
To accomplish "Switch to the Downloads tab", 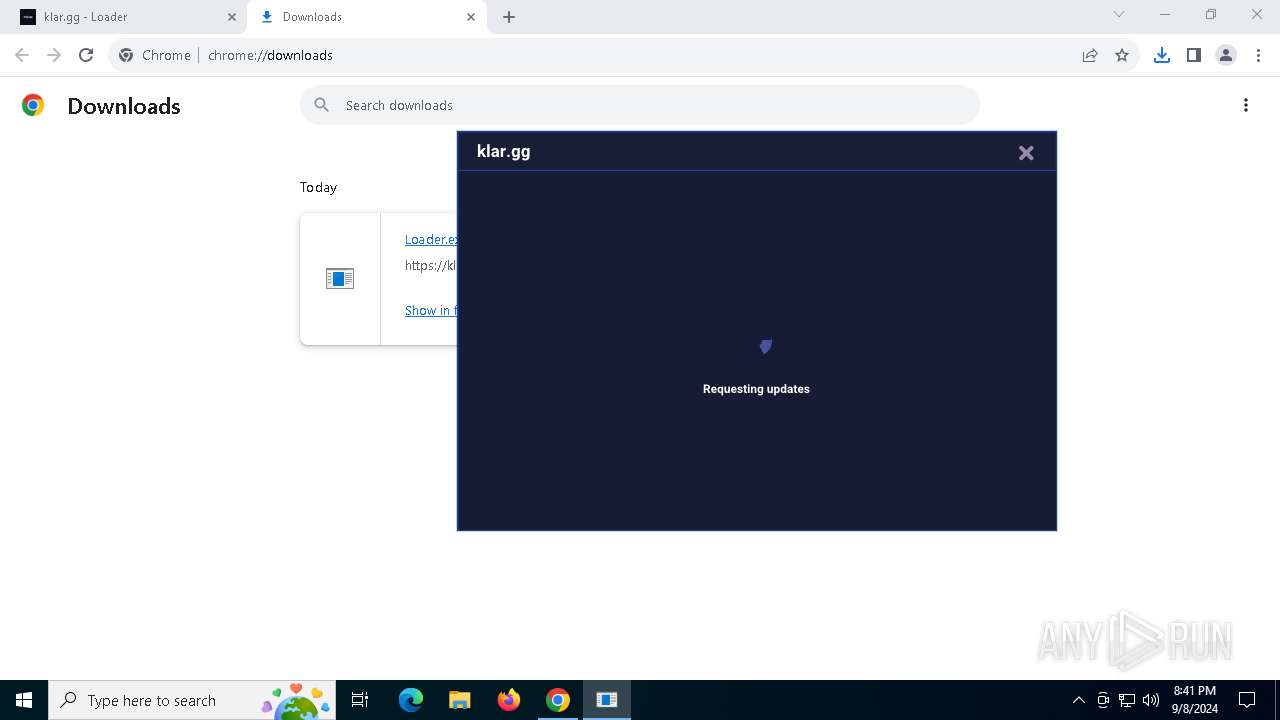I will coord(366,17).
